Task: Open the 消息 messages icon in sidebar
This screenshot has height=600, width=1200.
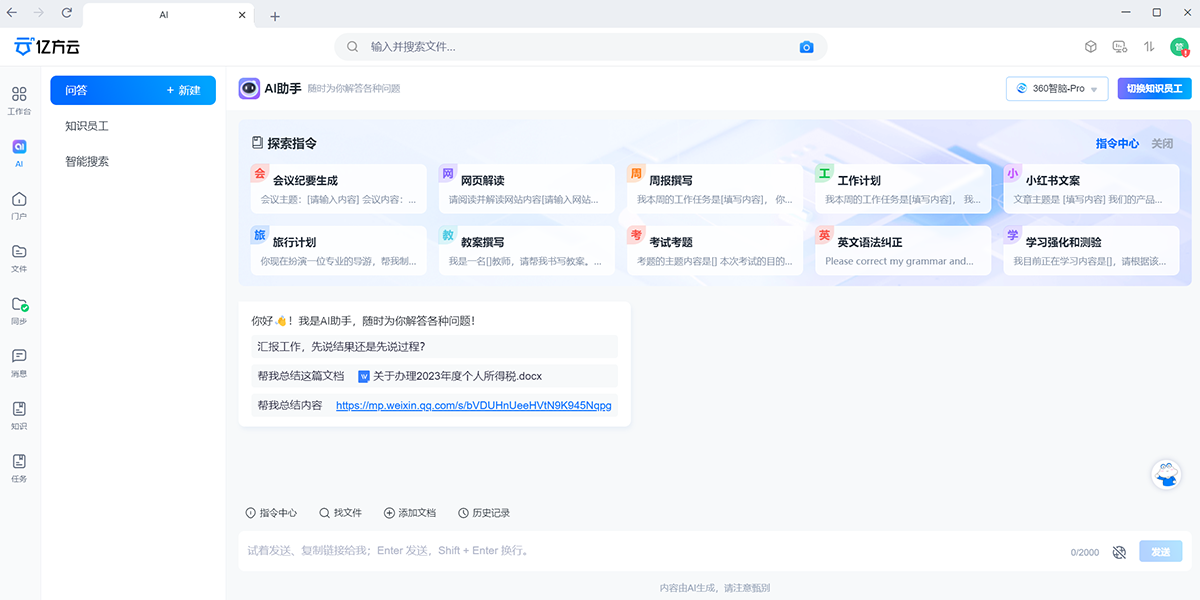Action: 19,360
